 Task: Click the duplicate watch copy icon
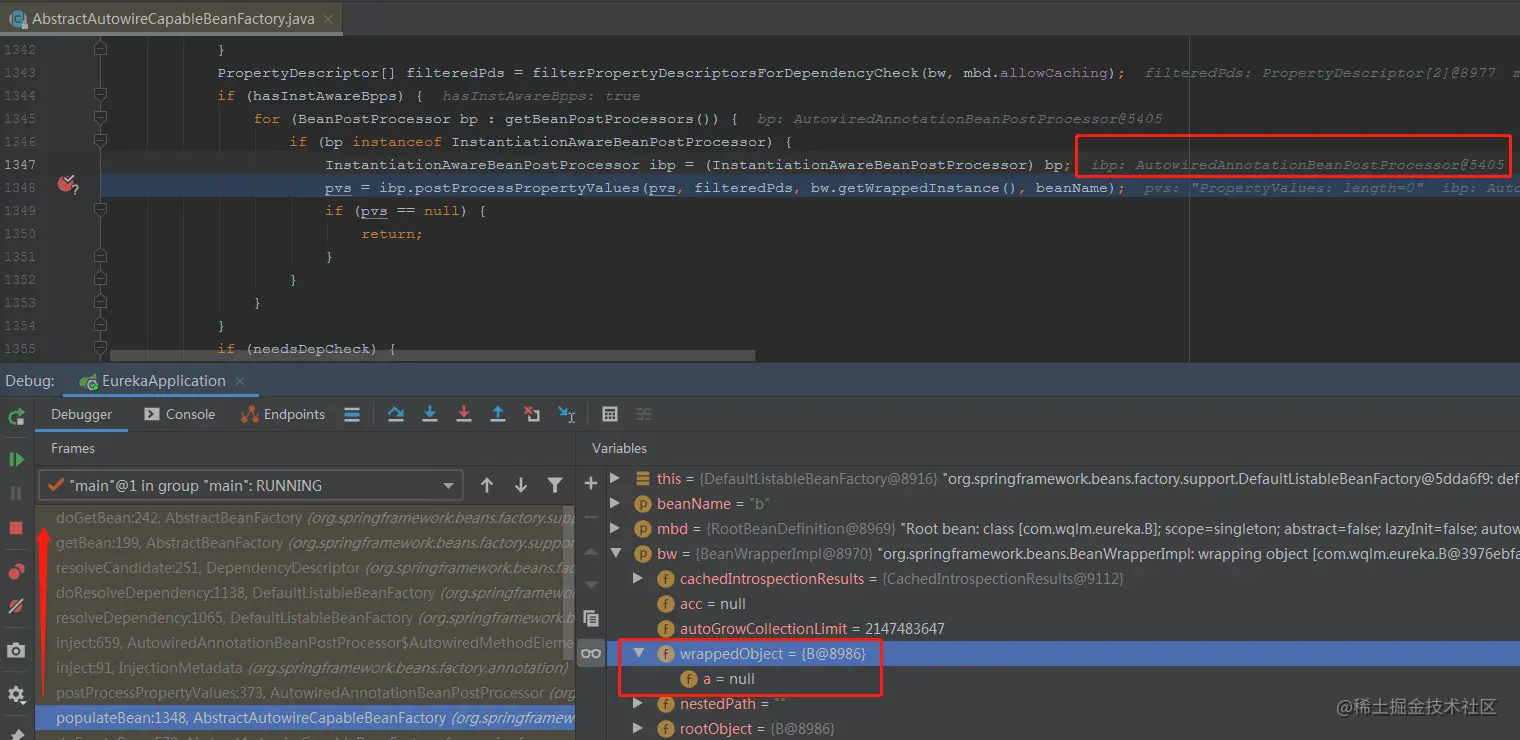591,618
